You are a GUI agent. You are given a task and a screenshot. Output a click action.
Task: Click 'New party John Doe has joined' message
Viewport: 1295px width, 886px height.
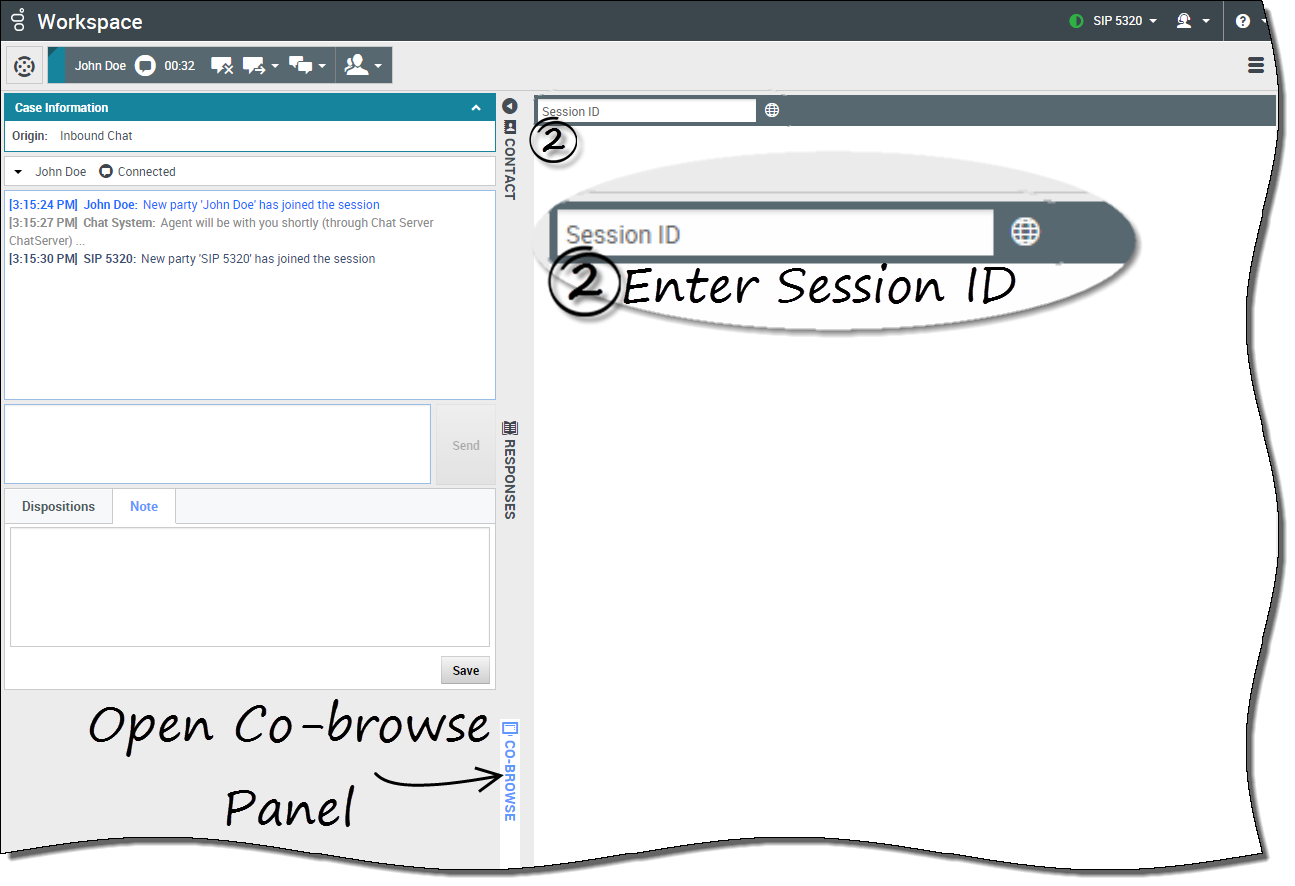pos(261,205)
